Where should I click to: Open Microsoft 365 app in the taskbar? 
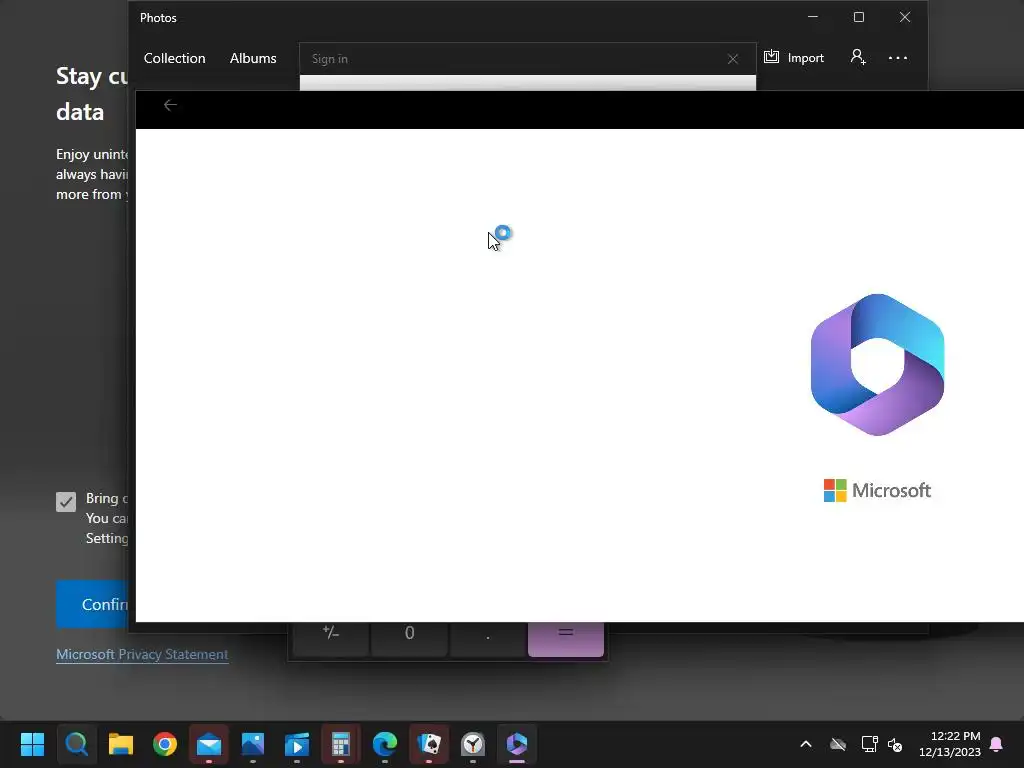(517, 744)
